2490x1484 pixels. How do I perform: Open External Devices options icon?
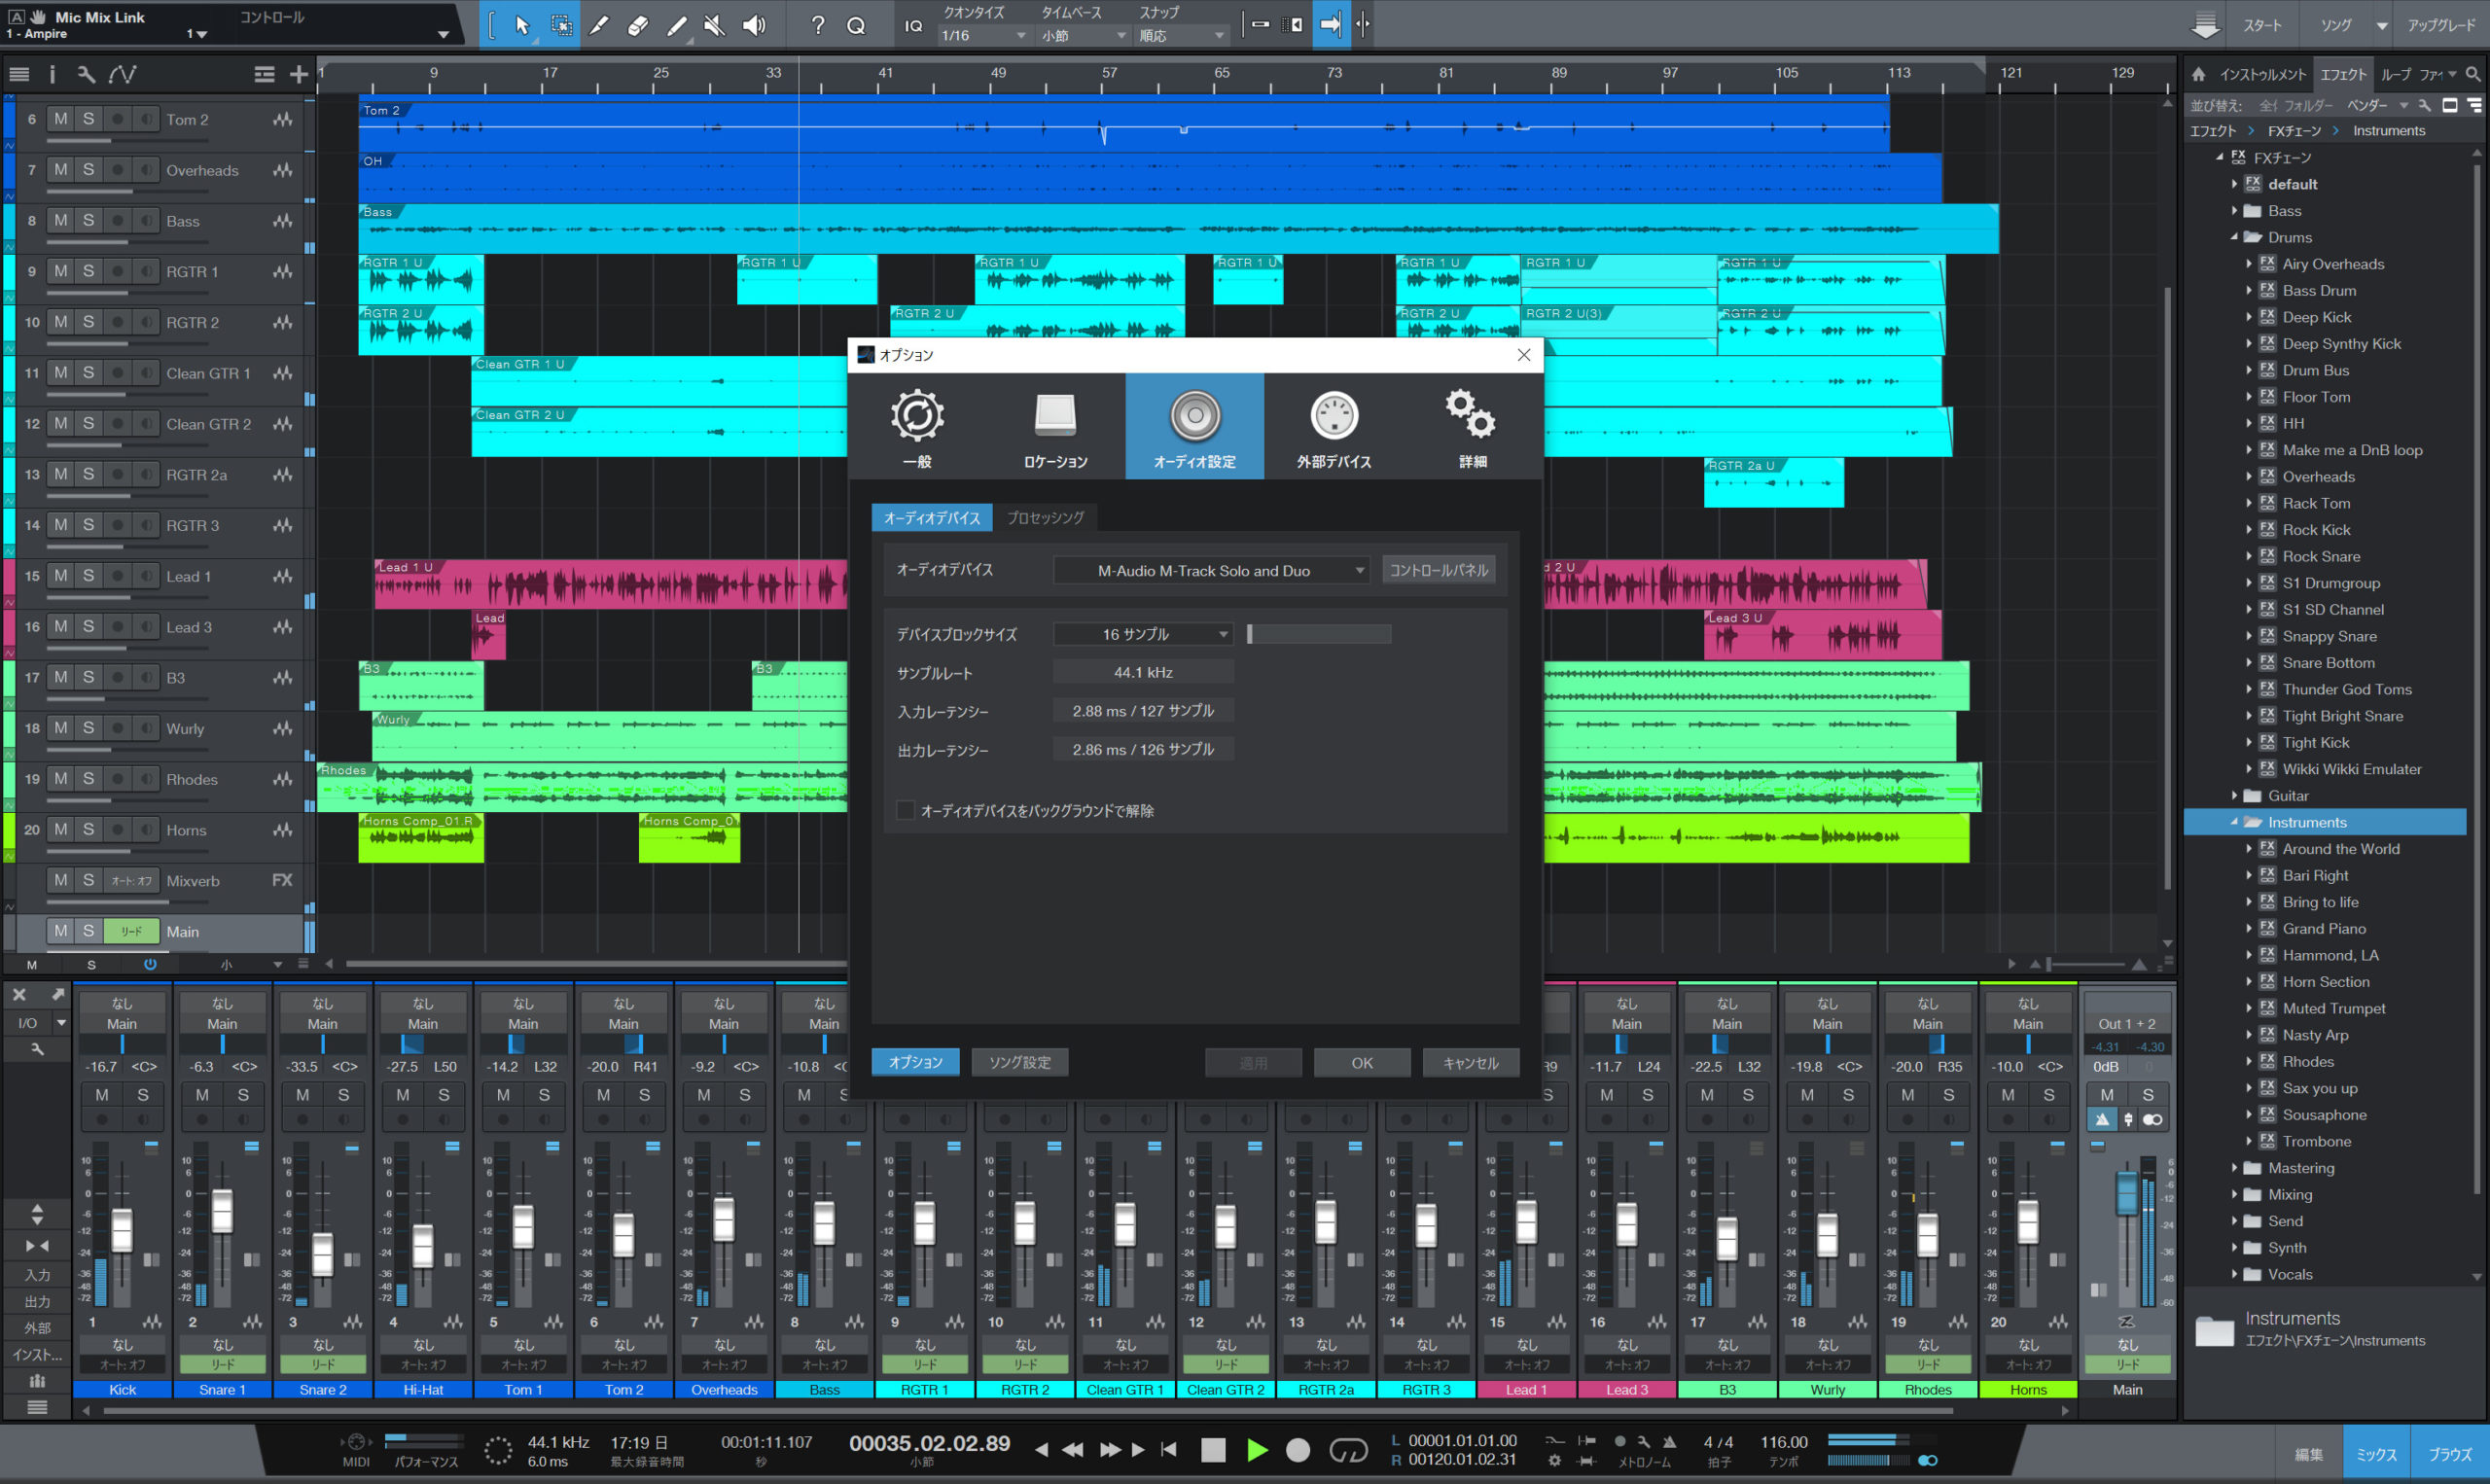(1334, 426)
